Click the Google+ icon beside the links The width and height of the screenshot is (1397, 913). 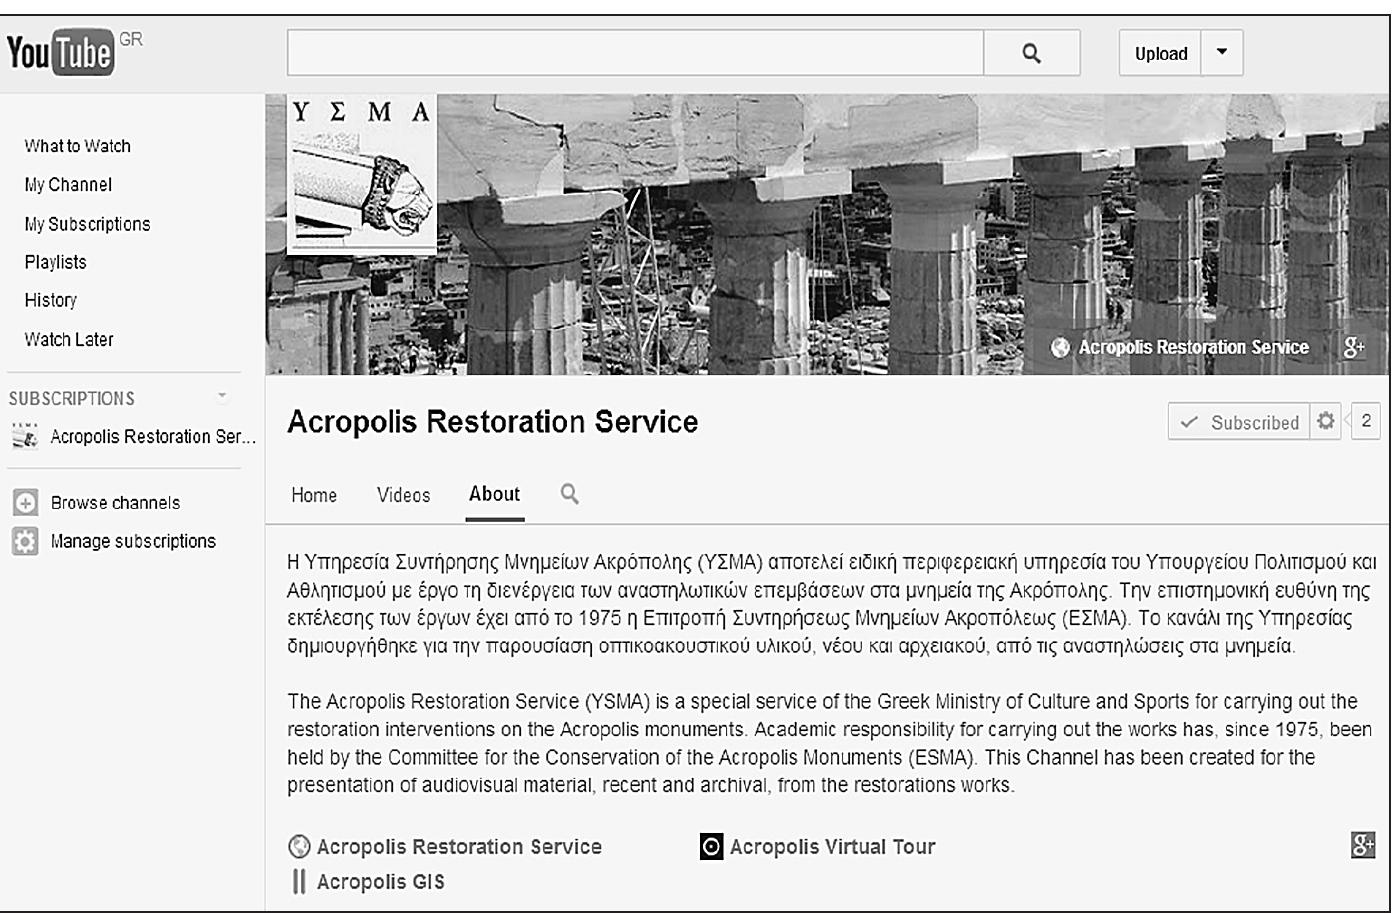(1362, 845)
